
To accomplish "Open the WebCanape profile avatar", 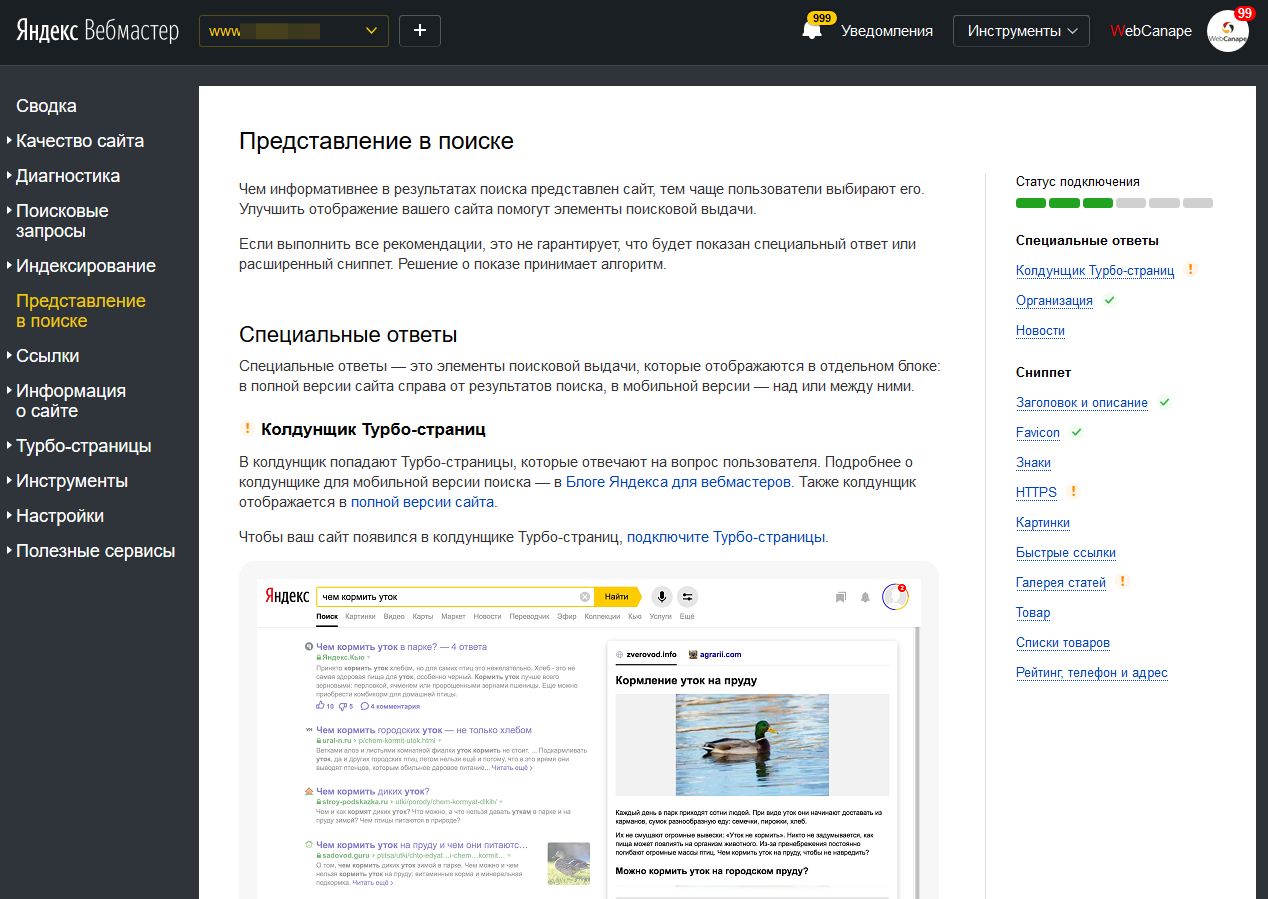I will (1227, 31).
